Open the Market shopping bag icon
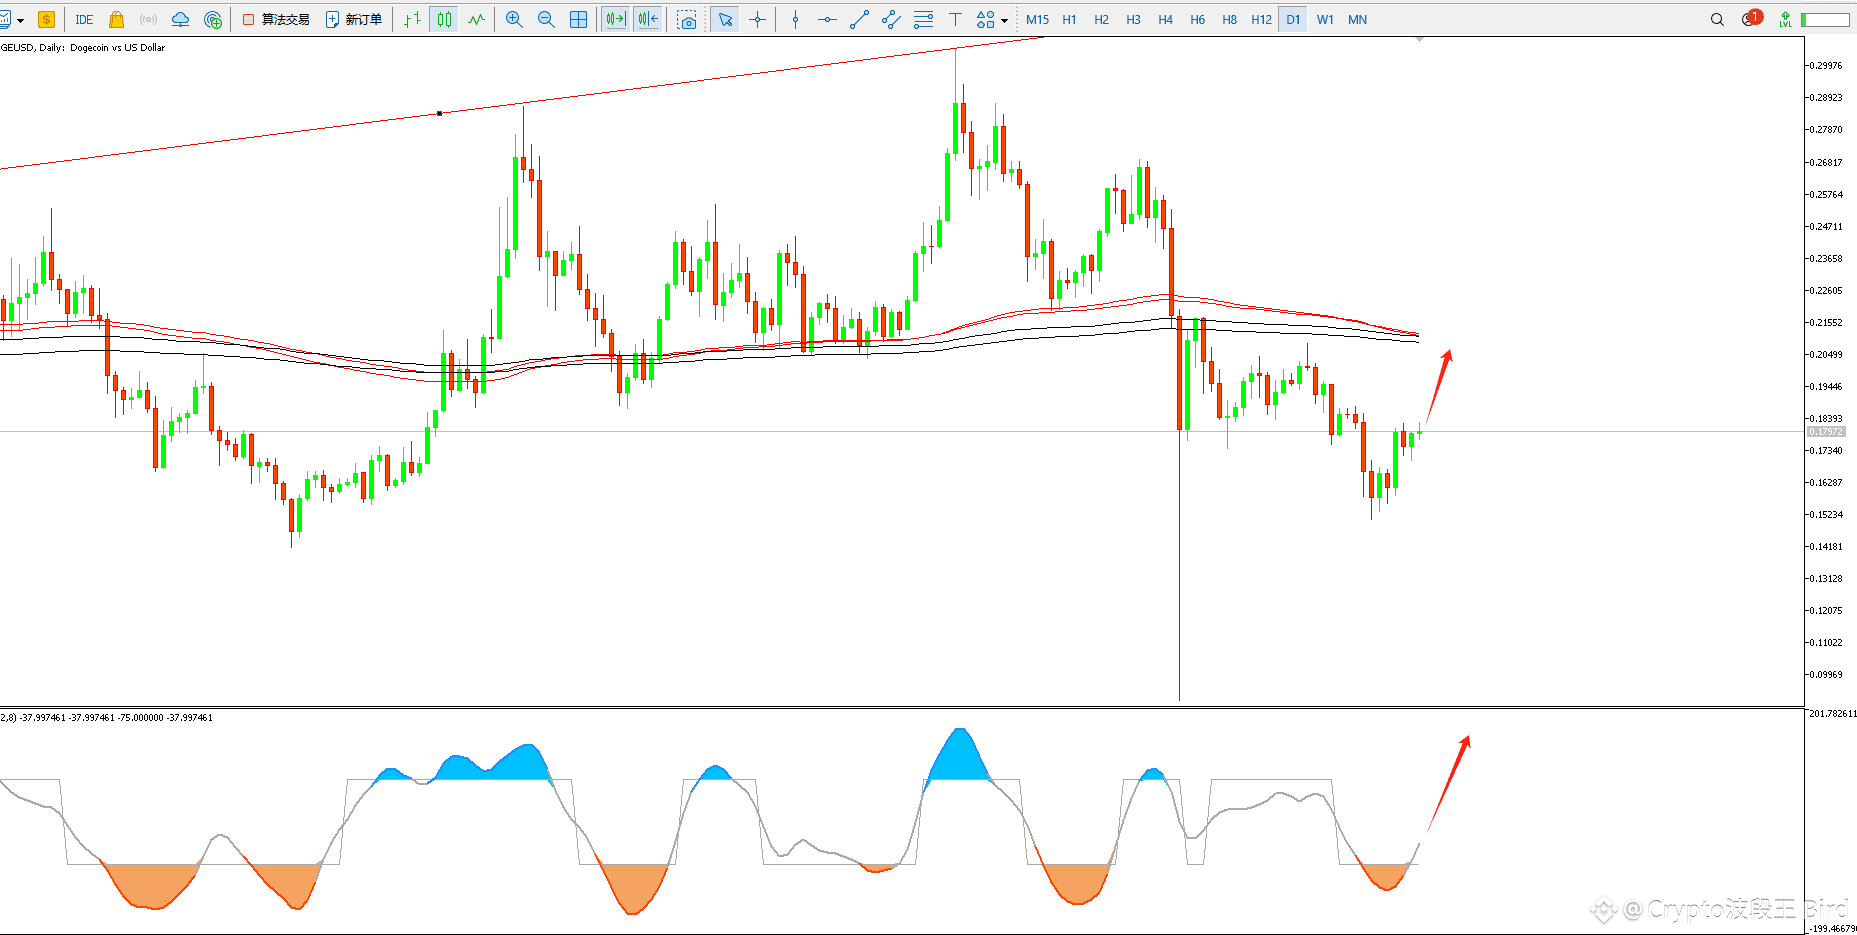 tap(116, 19)
